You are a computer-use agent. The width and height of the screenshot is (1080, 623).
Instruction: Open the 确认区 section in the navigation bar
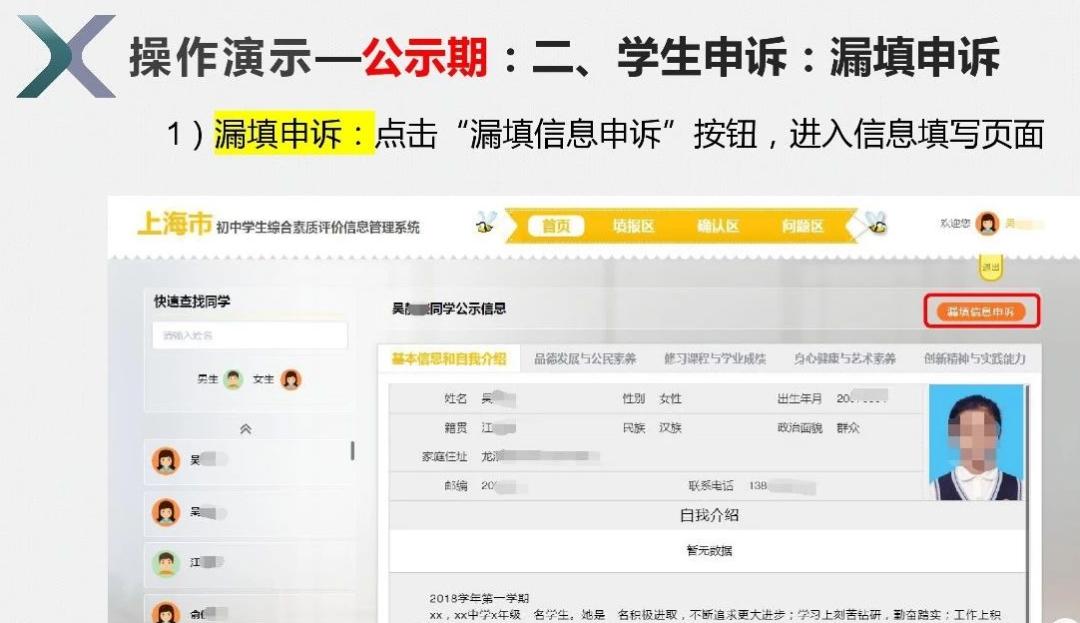[721, 226]
